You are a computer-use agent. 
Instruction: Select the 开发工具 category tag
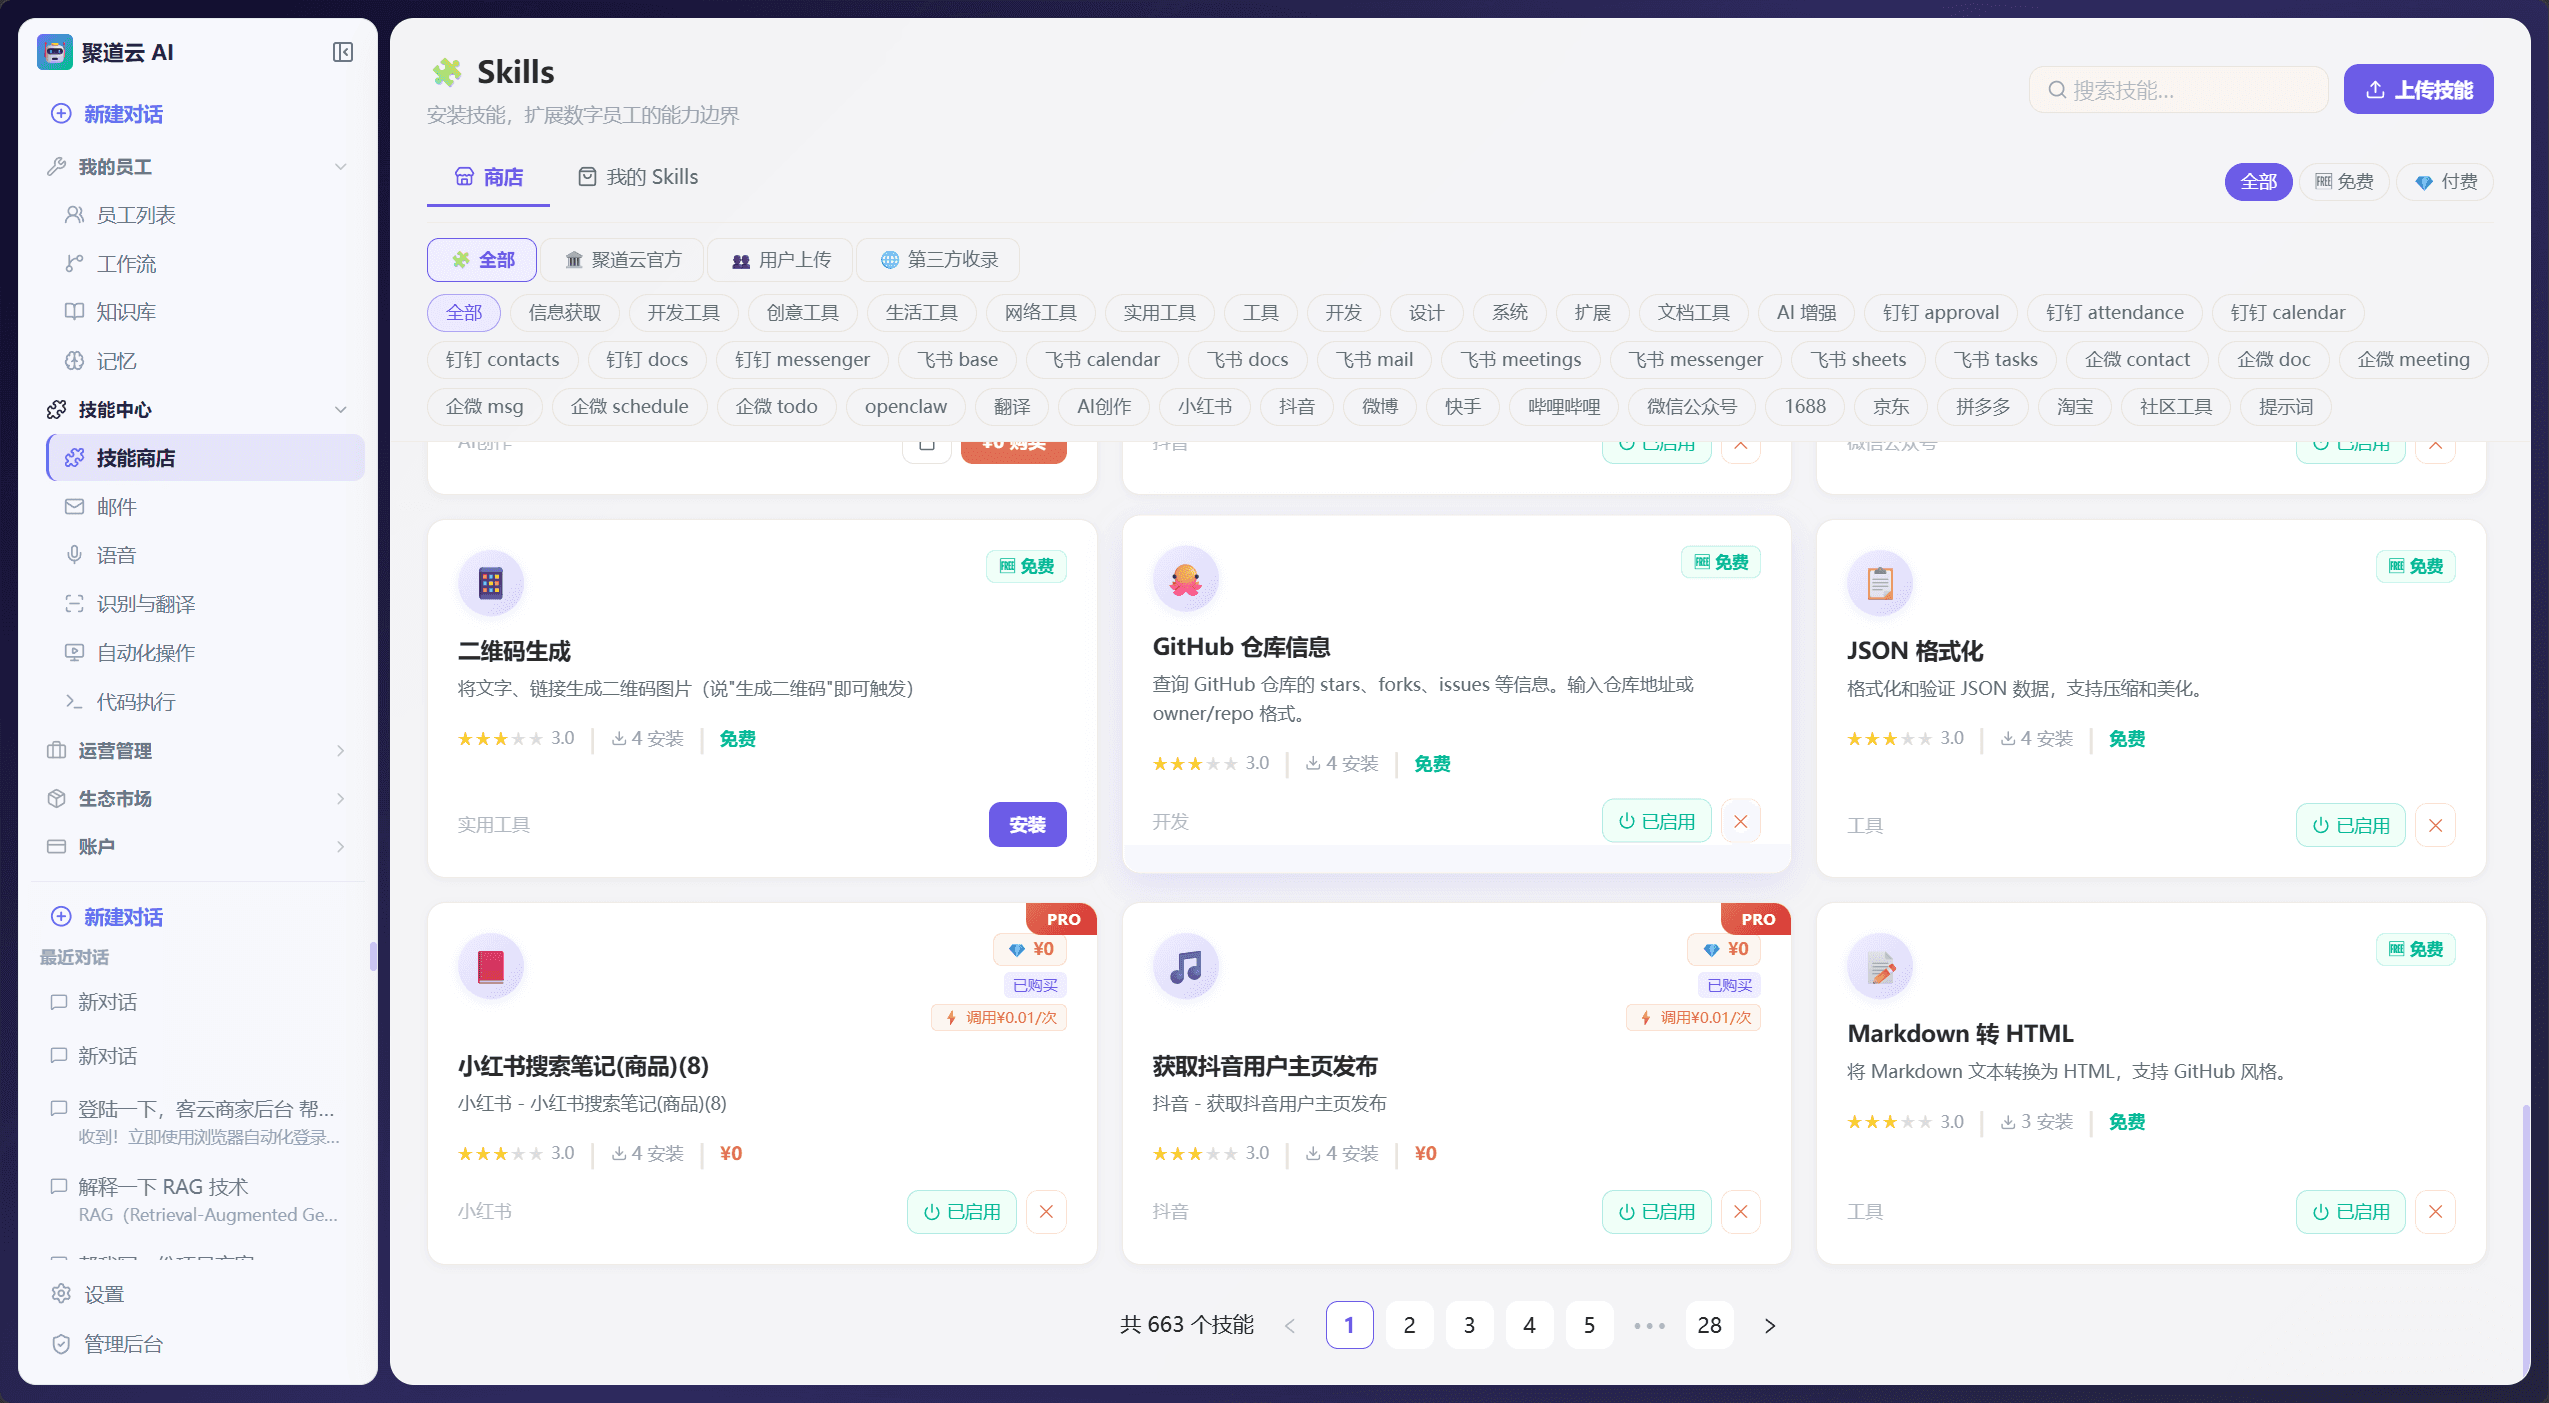(x=683, y=313)
